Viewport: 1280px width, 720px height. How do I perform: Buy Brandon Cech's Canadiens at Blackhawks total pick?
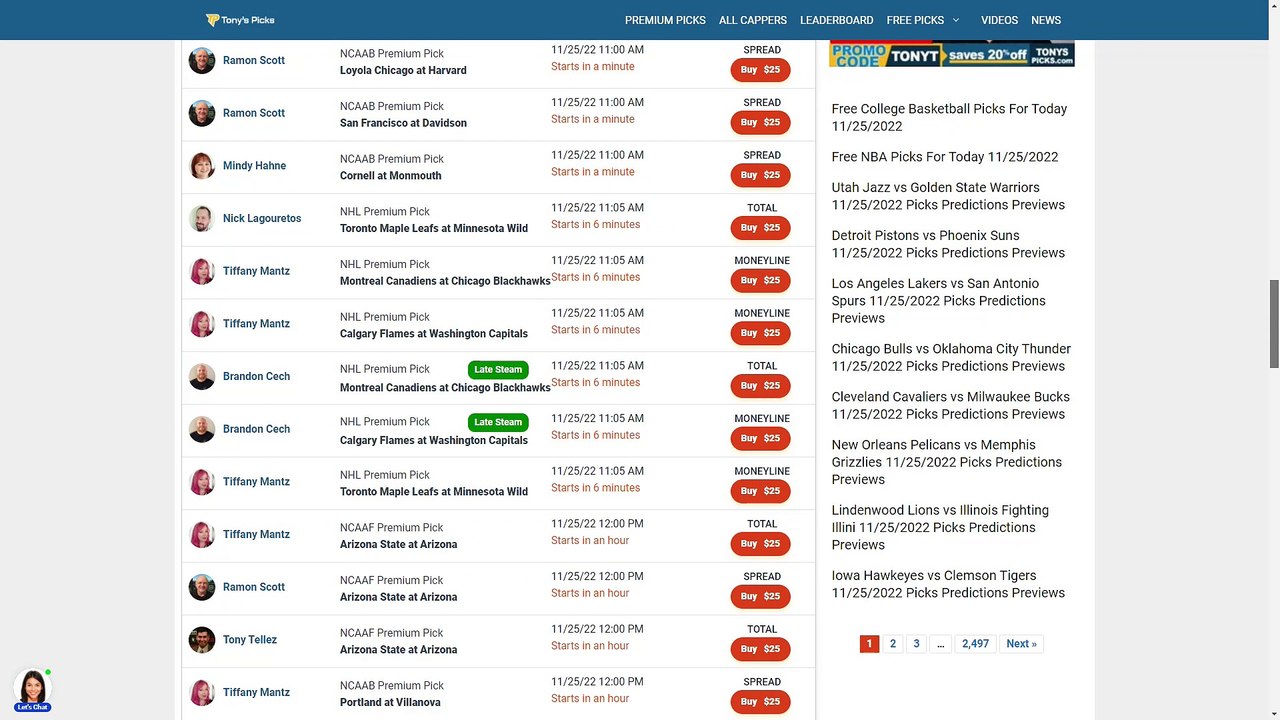click(760, 385)
